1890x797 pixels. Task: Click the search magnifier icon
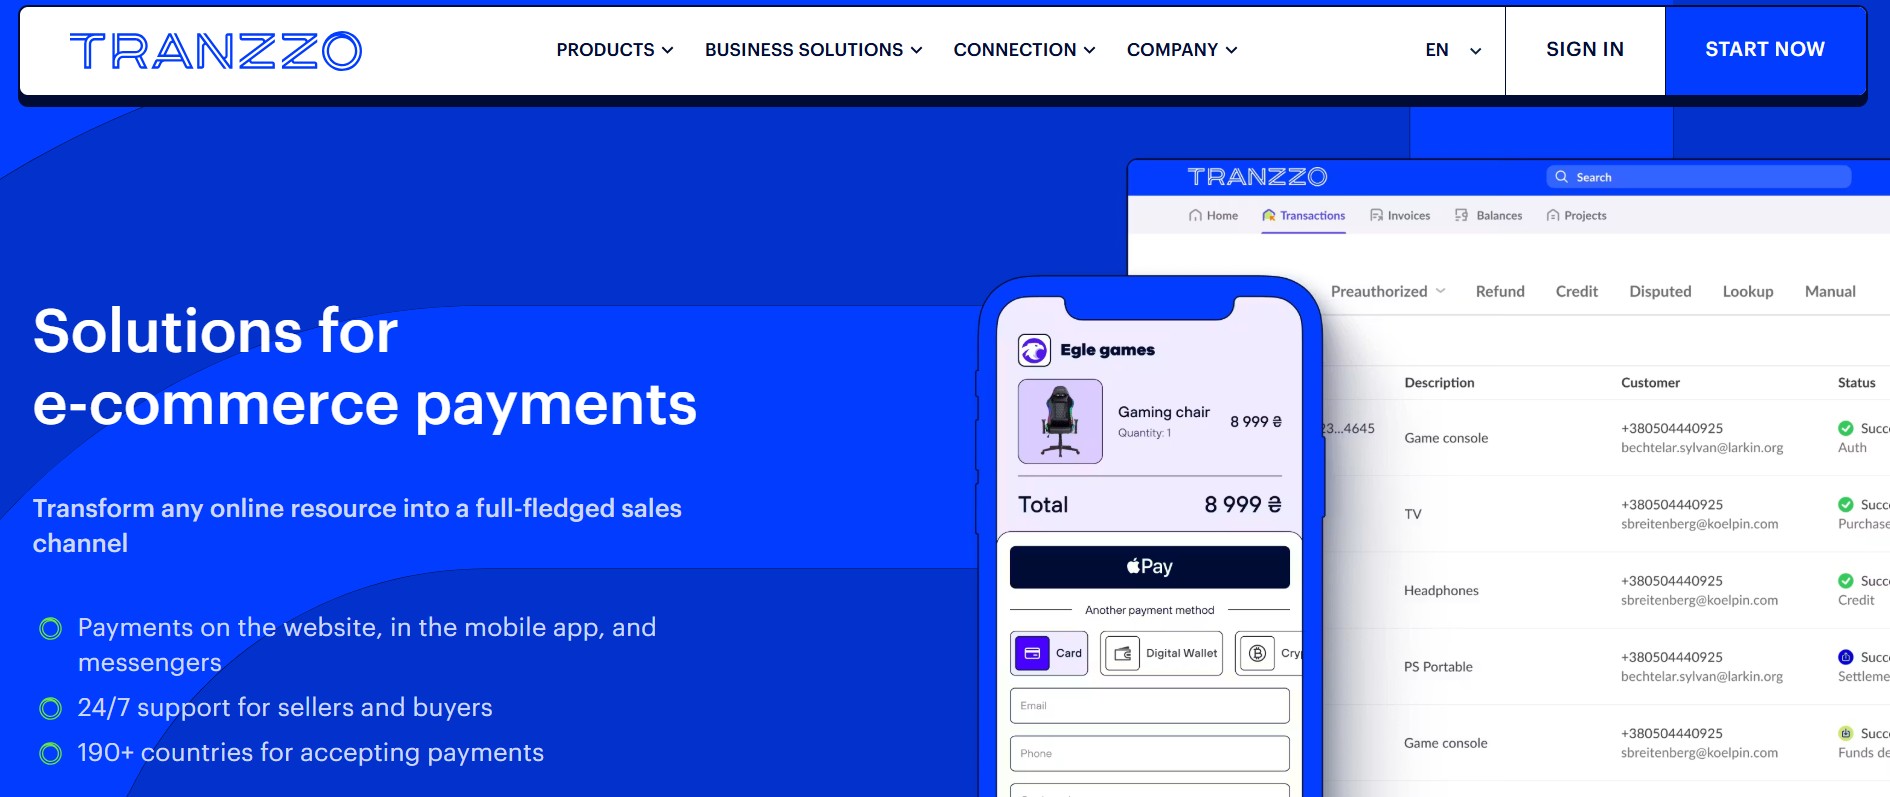(x=1561, y=177)
